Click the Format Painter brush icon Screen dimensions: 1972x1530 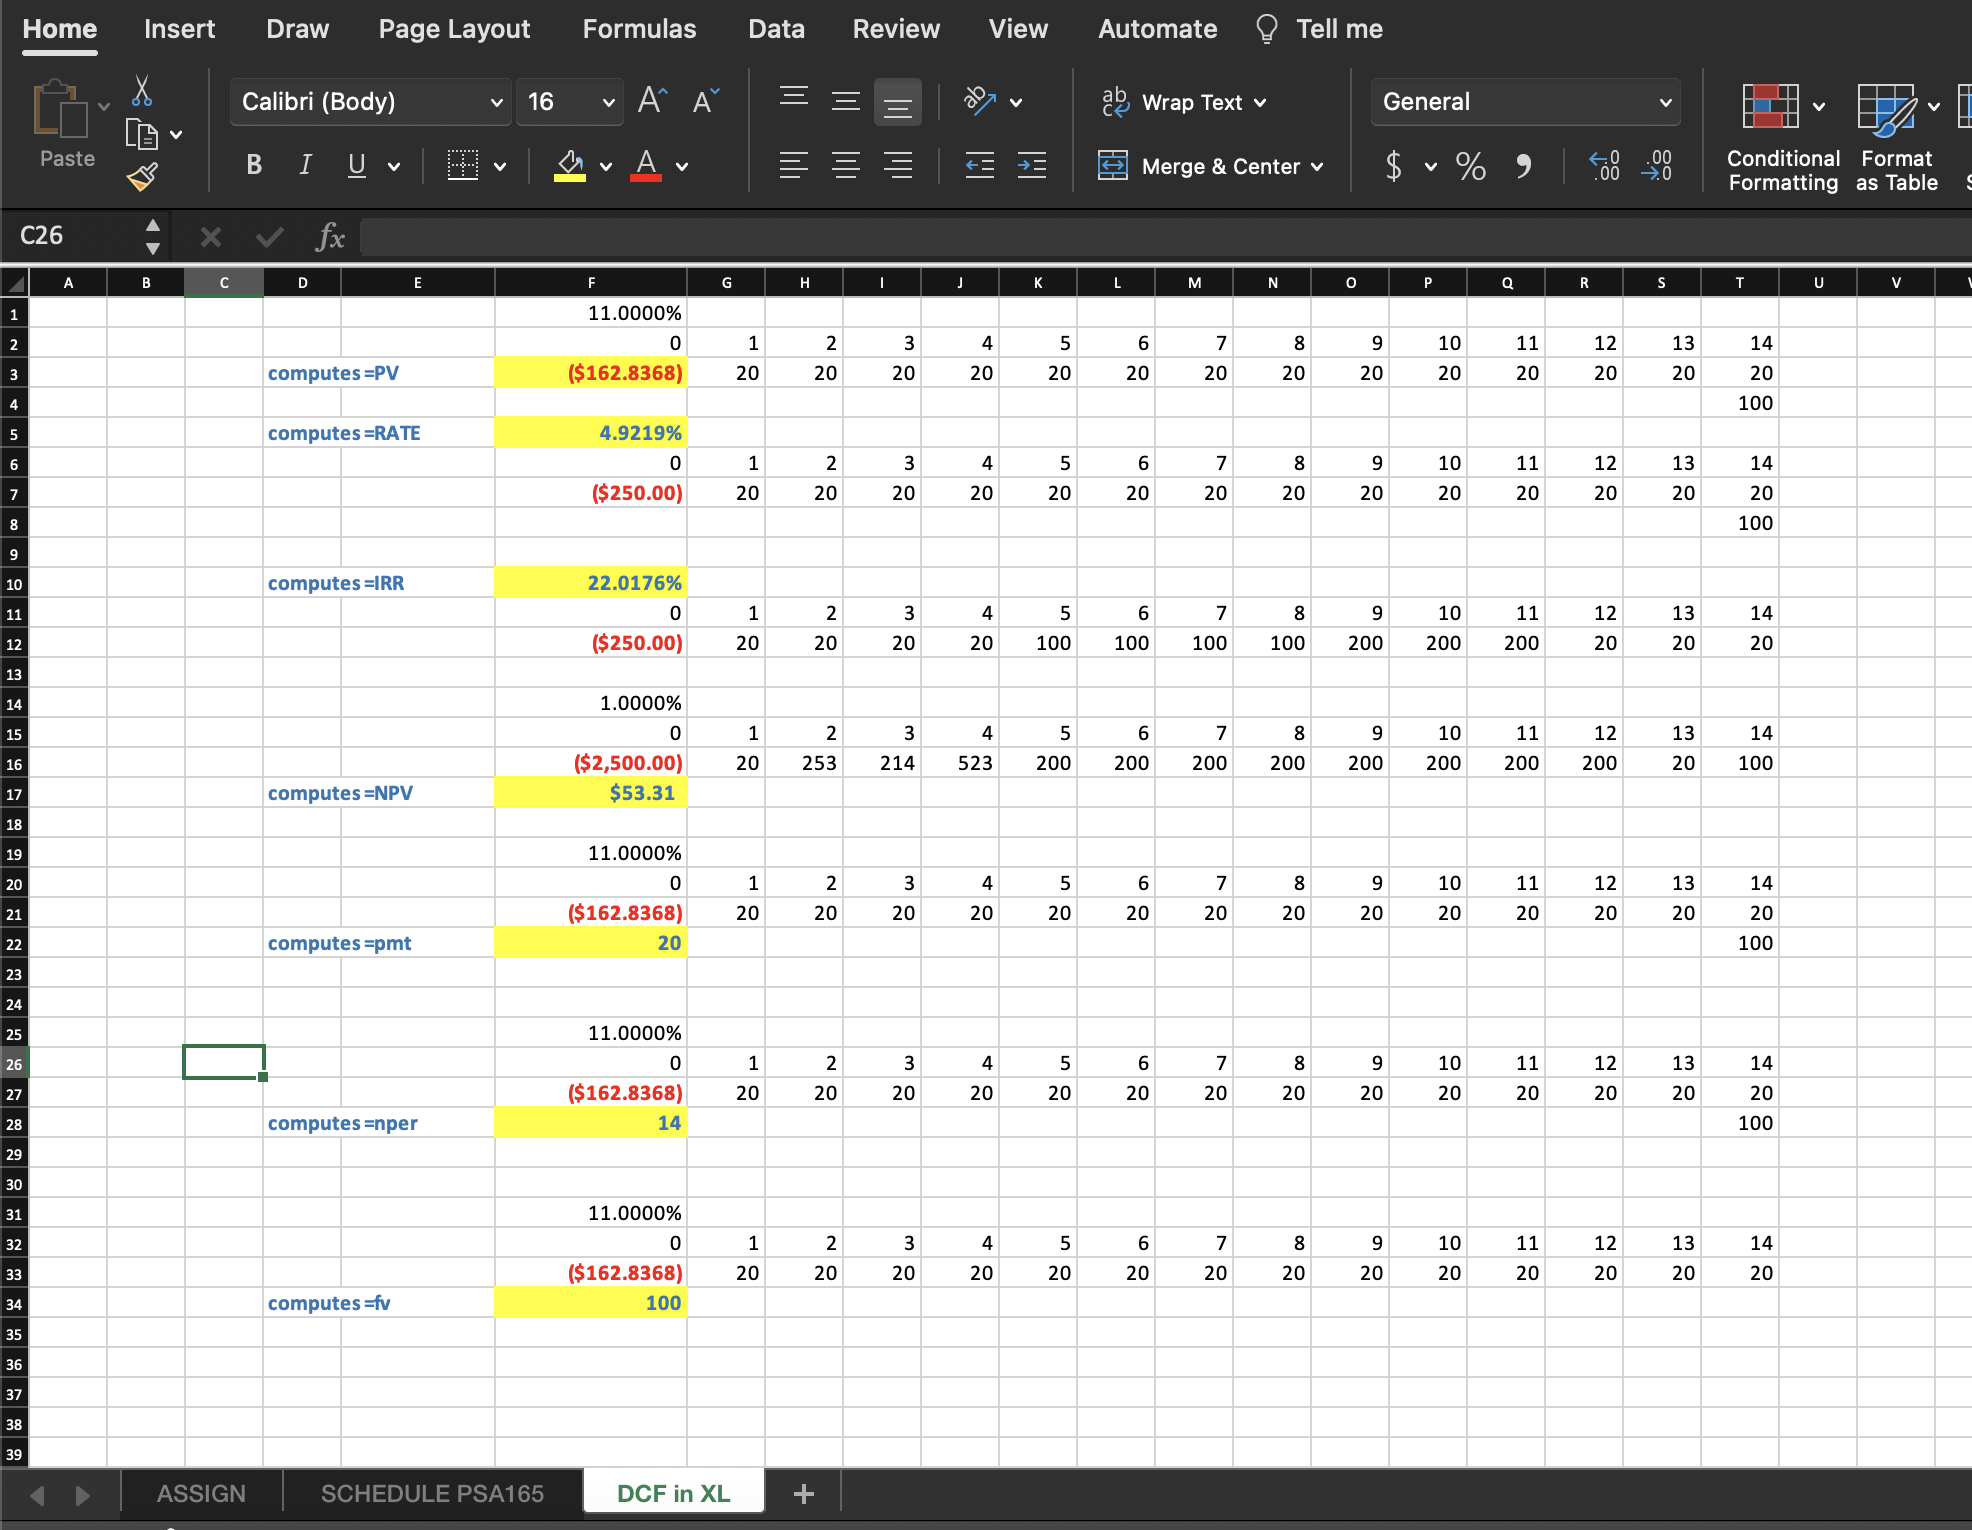(x=142, y=178)
